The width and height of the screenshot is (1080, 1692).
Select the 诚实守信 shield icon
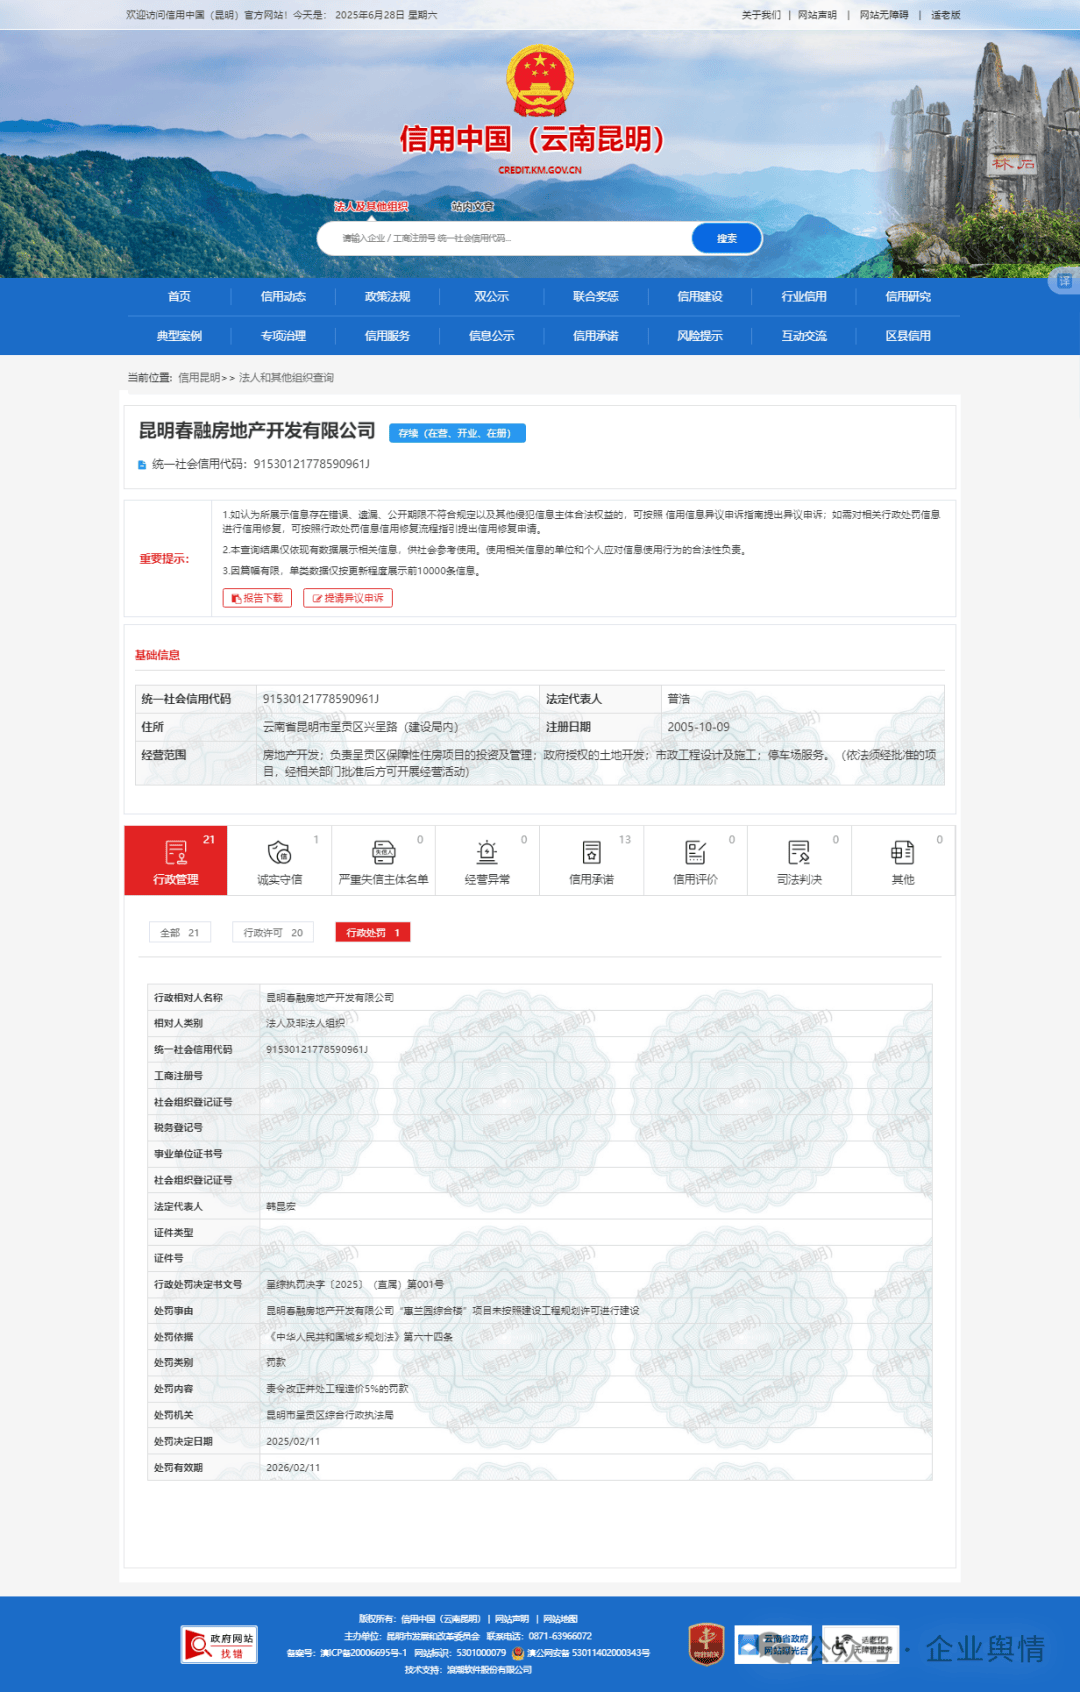[x=279, y=853]
